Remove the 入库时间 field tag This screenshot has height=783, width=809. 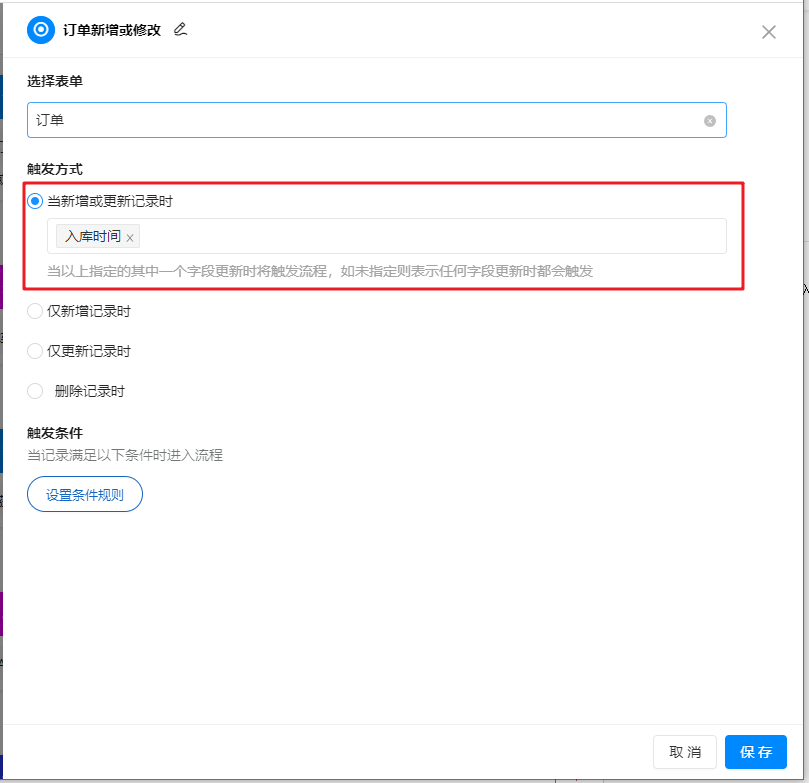coord(130,238)
